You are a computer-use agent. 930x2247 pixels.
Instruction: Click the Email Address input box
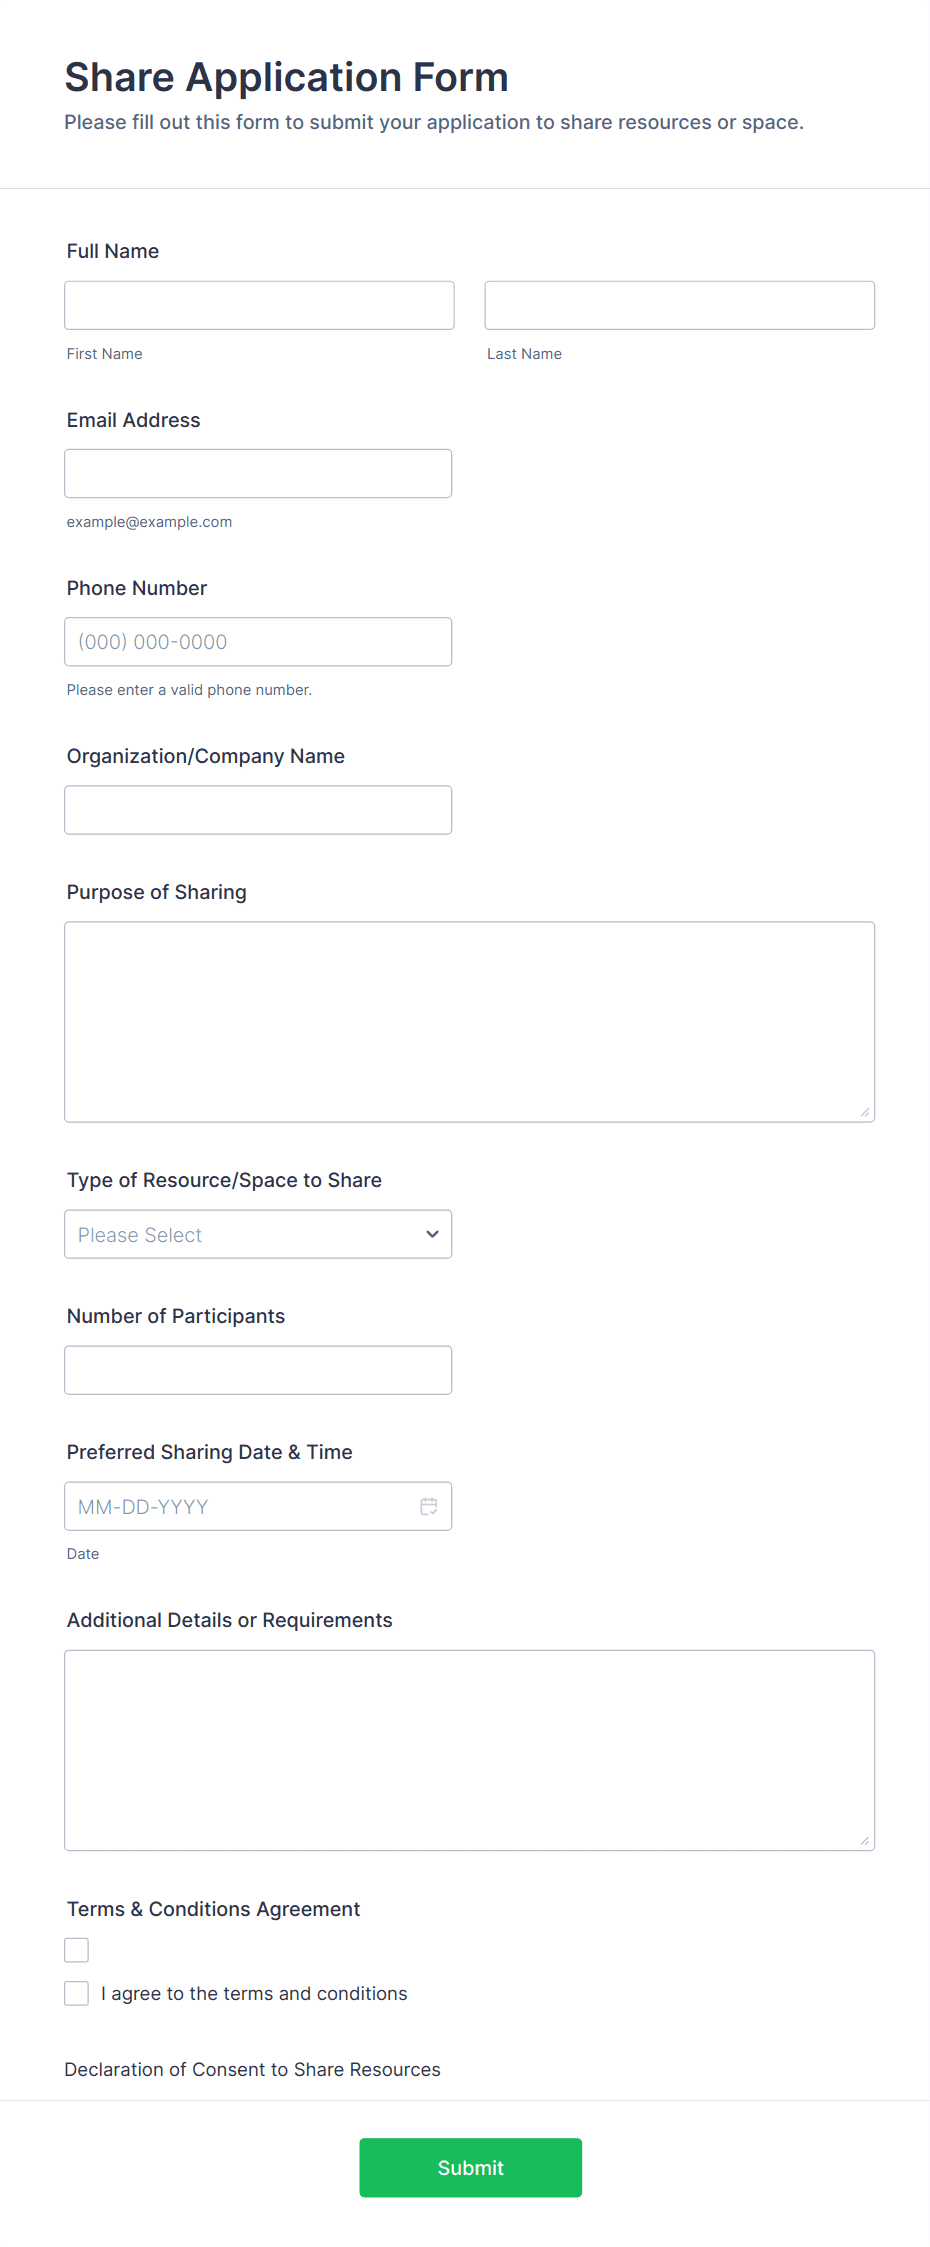click(258, 473)
